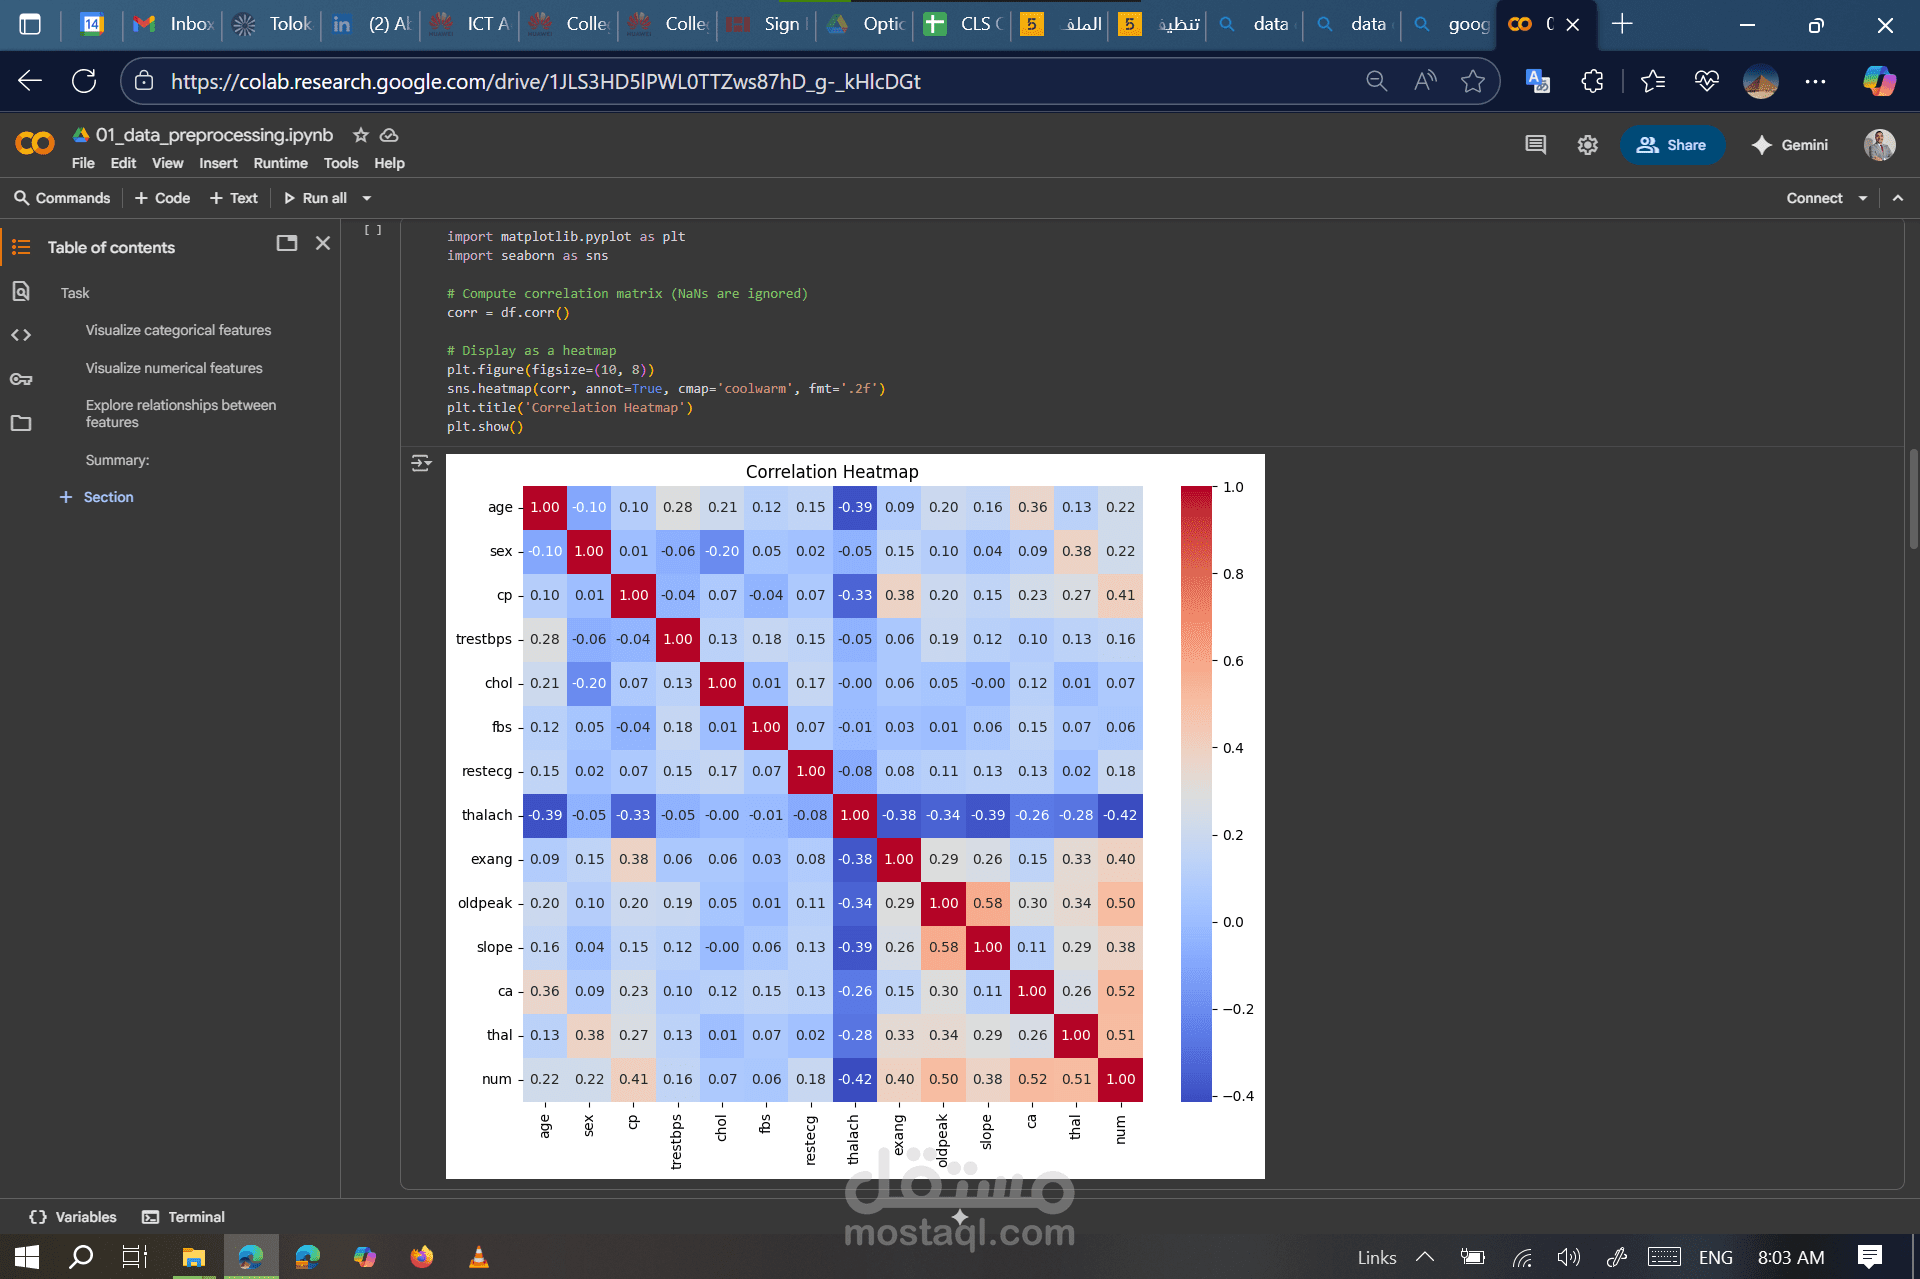This screenshot has width=1920, height=1279.
Task: Open the Files folder sidebar icon
Action: [21, 423]
